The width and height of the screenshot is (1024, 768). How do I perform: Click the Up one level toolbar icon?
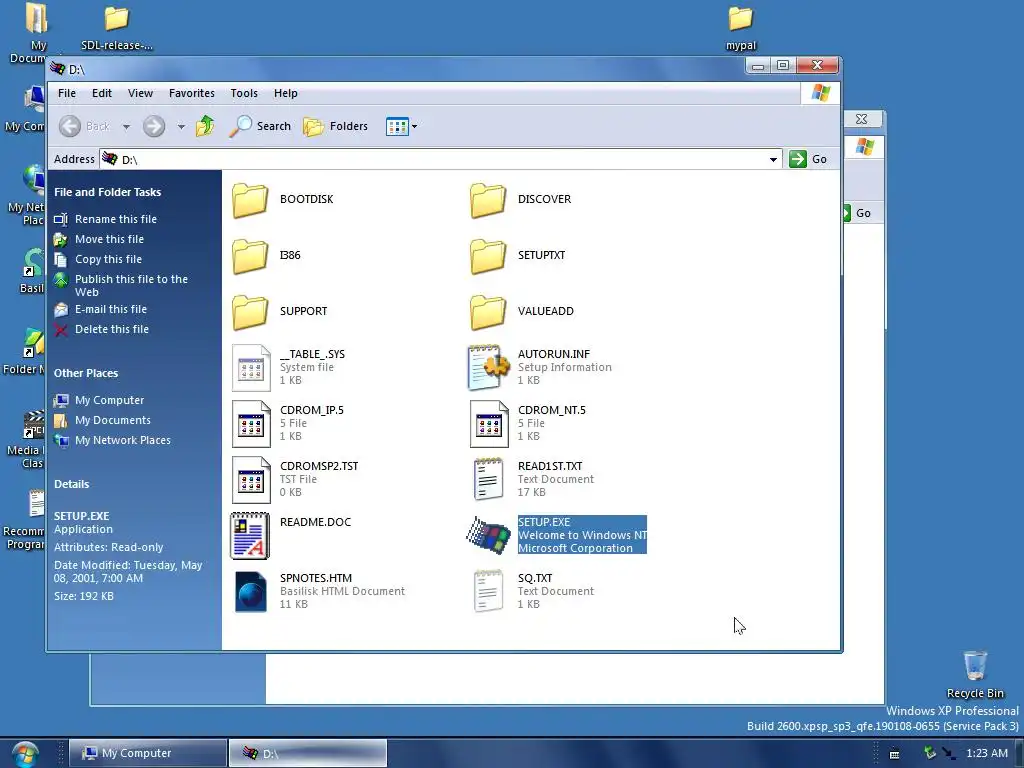click(205, 126)
